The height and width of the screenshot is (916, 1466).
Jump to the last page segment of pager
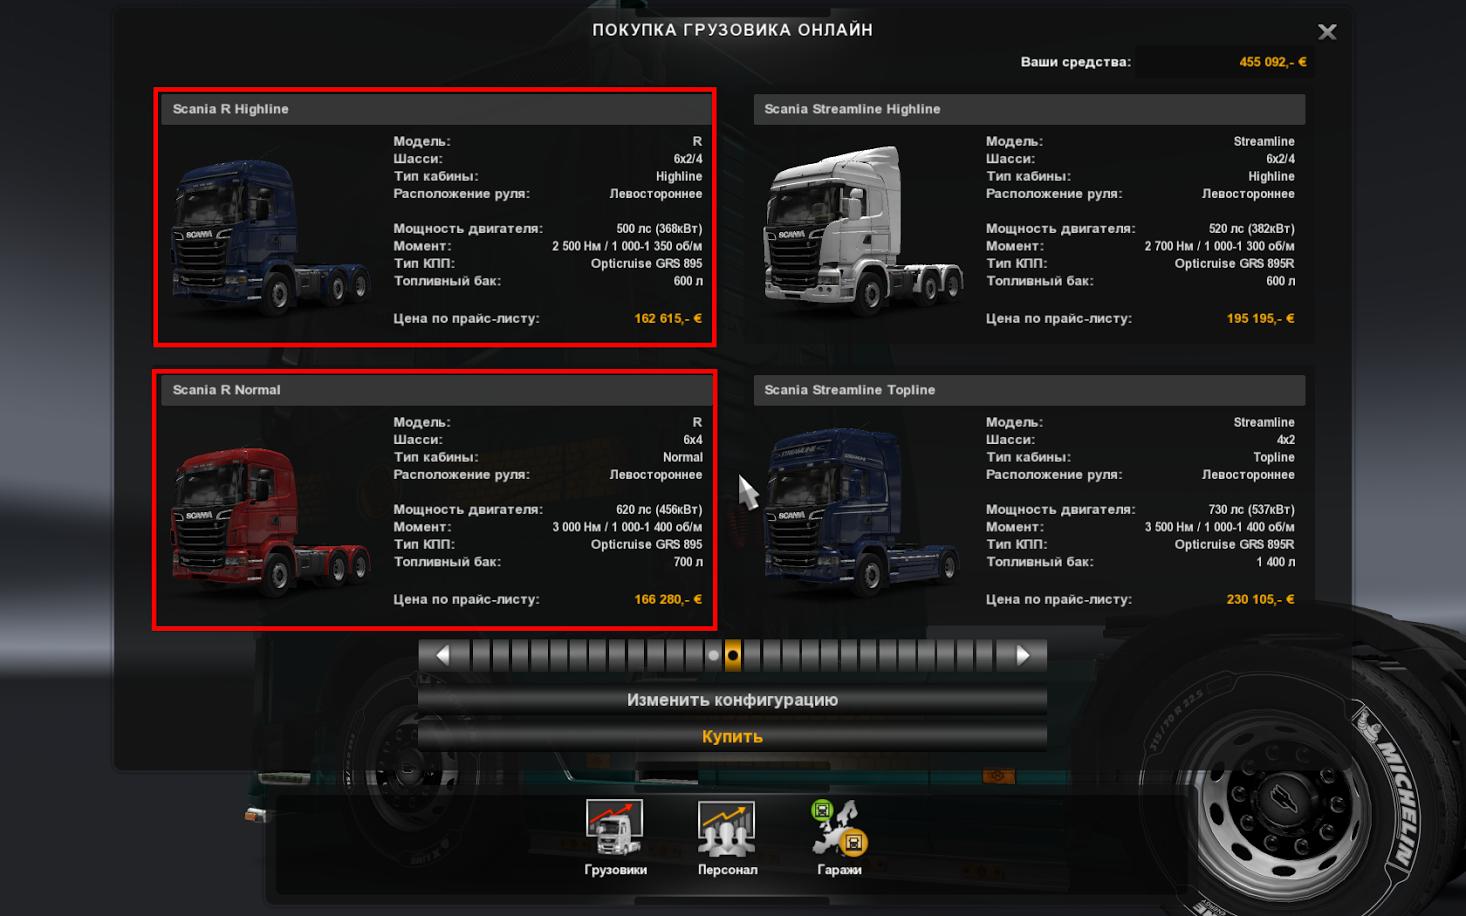click(985, 656)
